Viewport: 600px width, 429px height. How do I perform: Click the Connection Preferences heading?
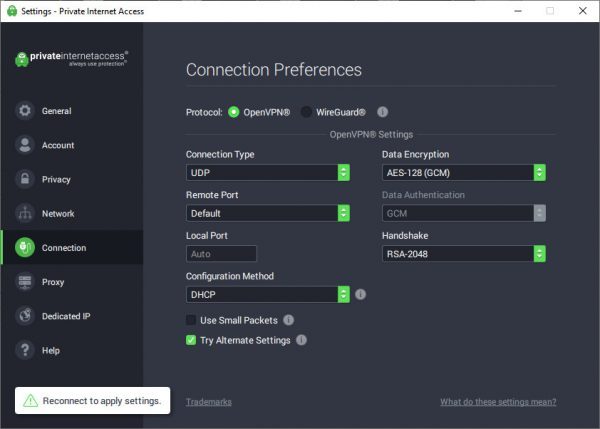pos(274,70)
